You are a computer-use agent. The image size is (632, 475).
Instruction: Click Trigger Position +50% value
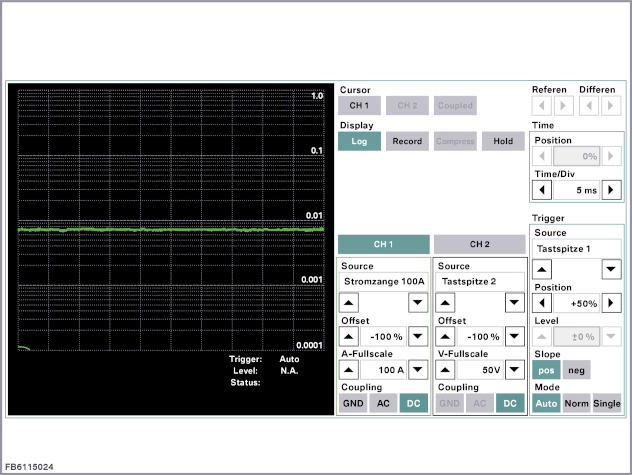click(x=576, y=303)
